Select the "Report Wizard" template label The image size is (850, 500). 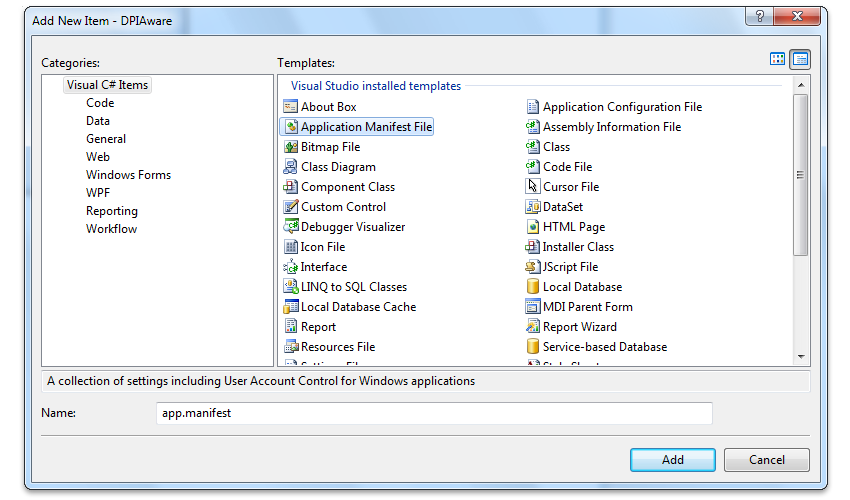pos(580,327)
